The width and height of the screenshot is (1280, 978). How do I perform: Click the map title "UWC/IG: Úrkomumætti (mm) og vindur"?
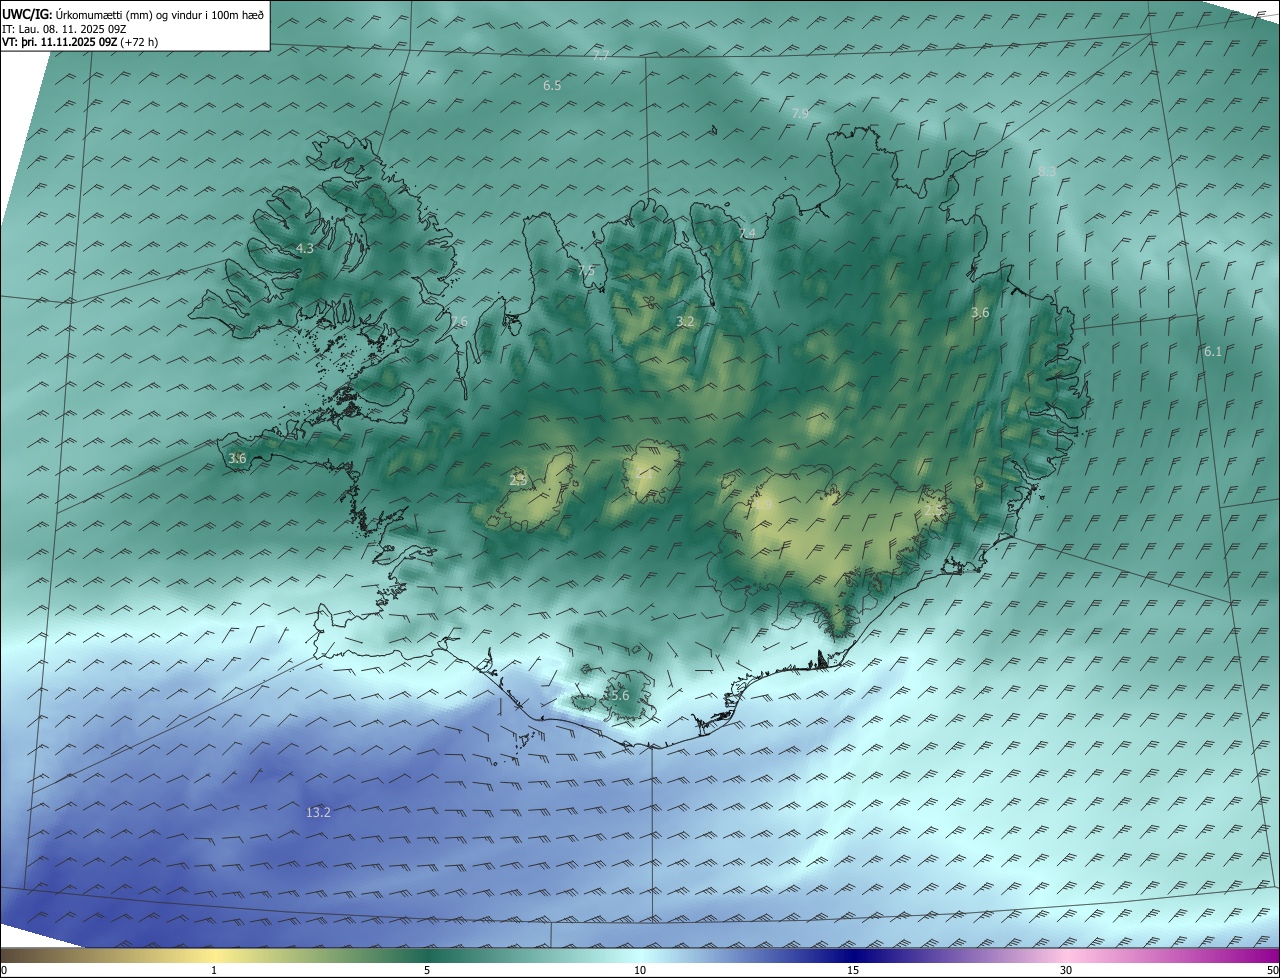[133, 14]
